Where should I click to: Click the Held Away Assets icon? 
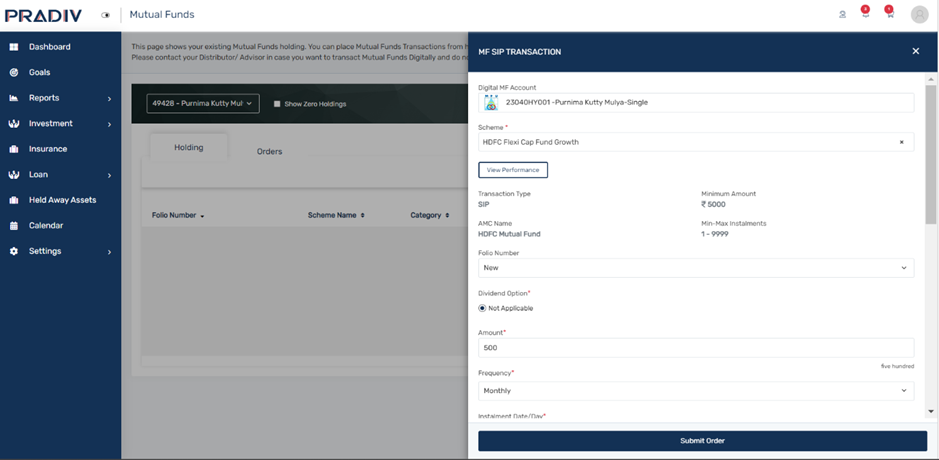pos(14,200)
